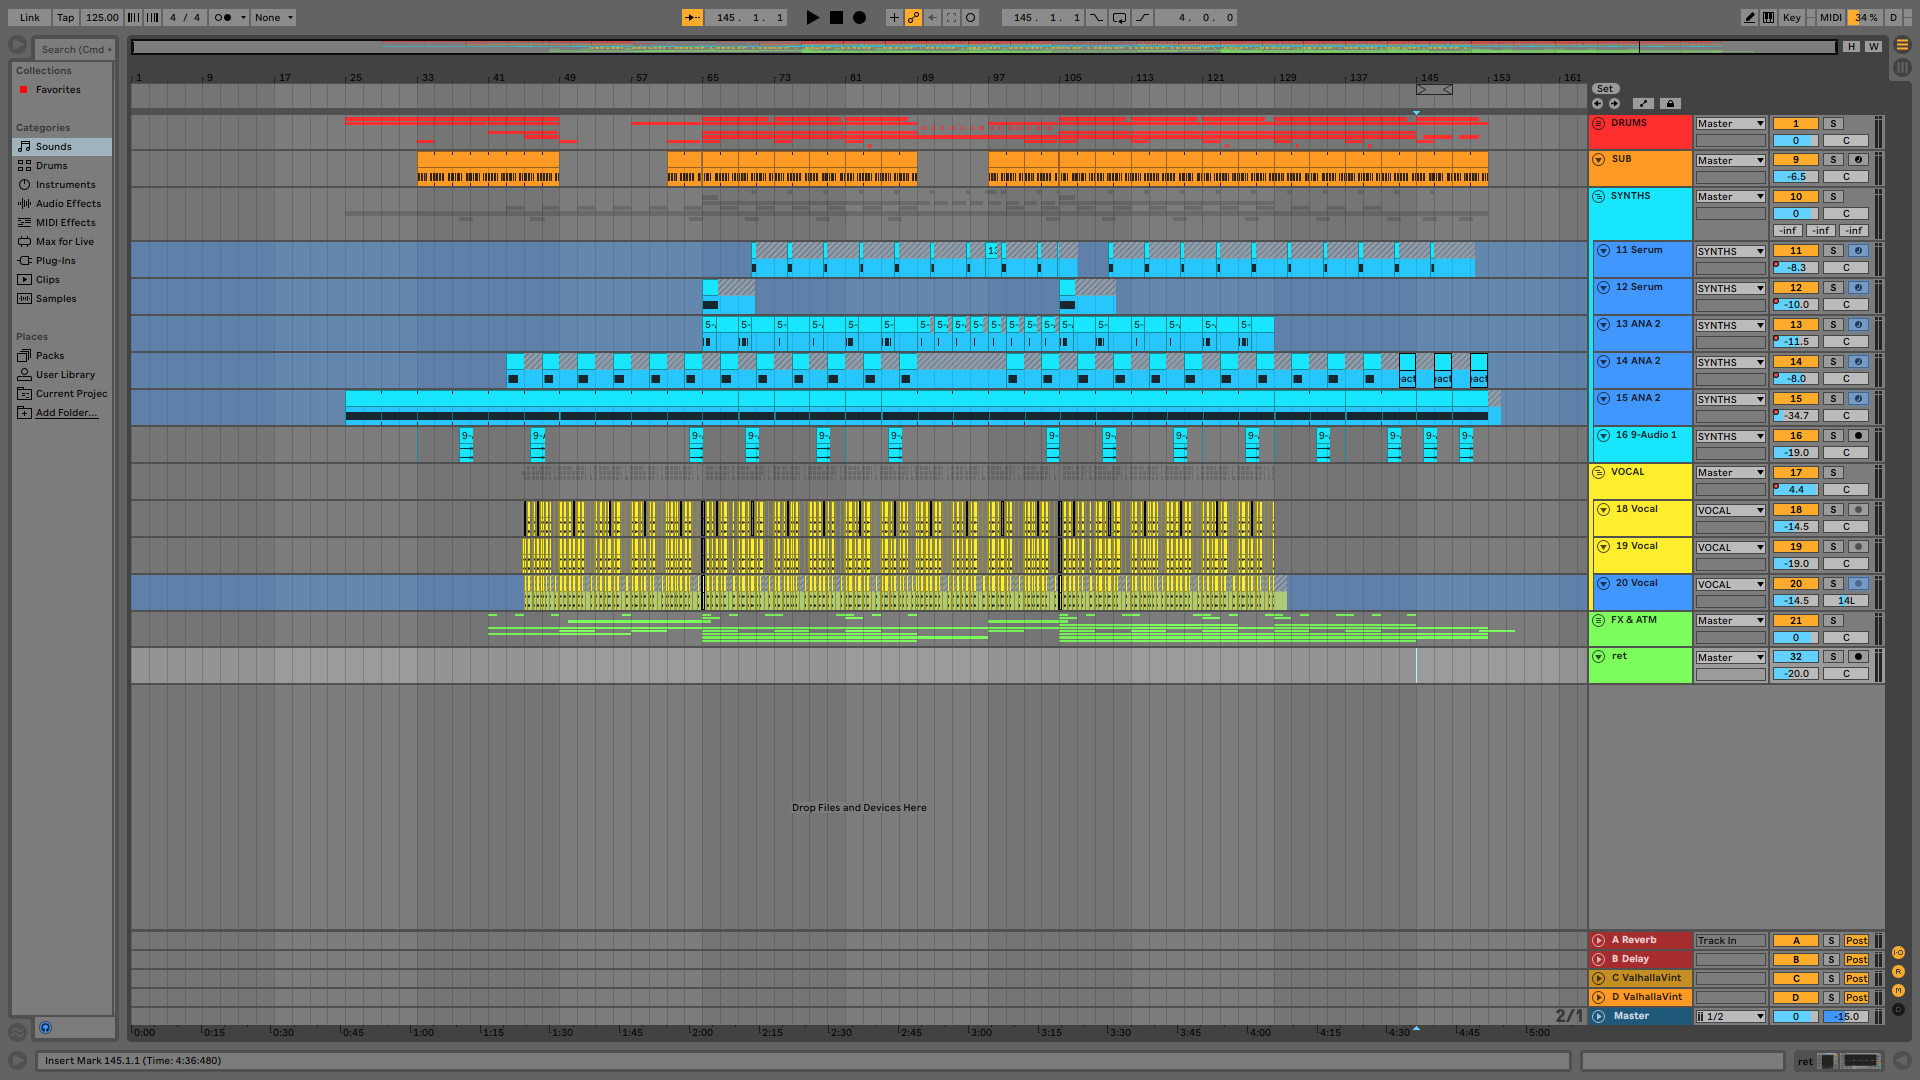Viewport: 1920px width, 1080px height.
Task: Solo the DRUMS group track
Action: pos(1833,124)
